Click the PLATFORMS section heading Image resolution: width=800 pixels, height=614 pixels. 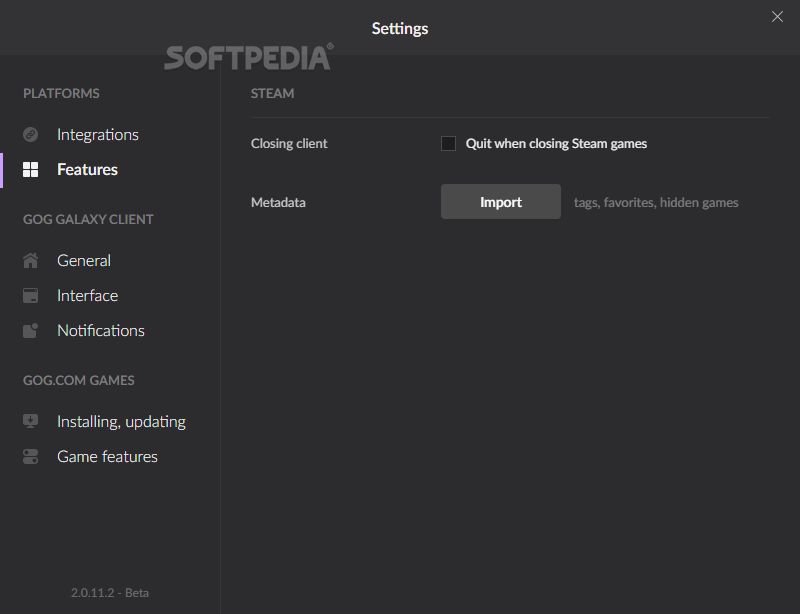pos(61,93)
